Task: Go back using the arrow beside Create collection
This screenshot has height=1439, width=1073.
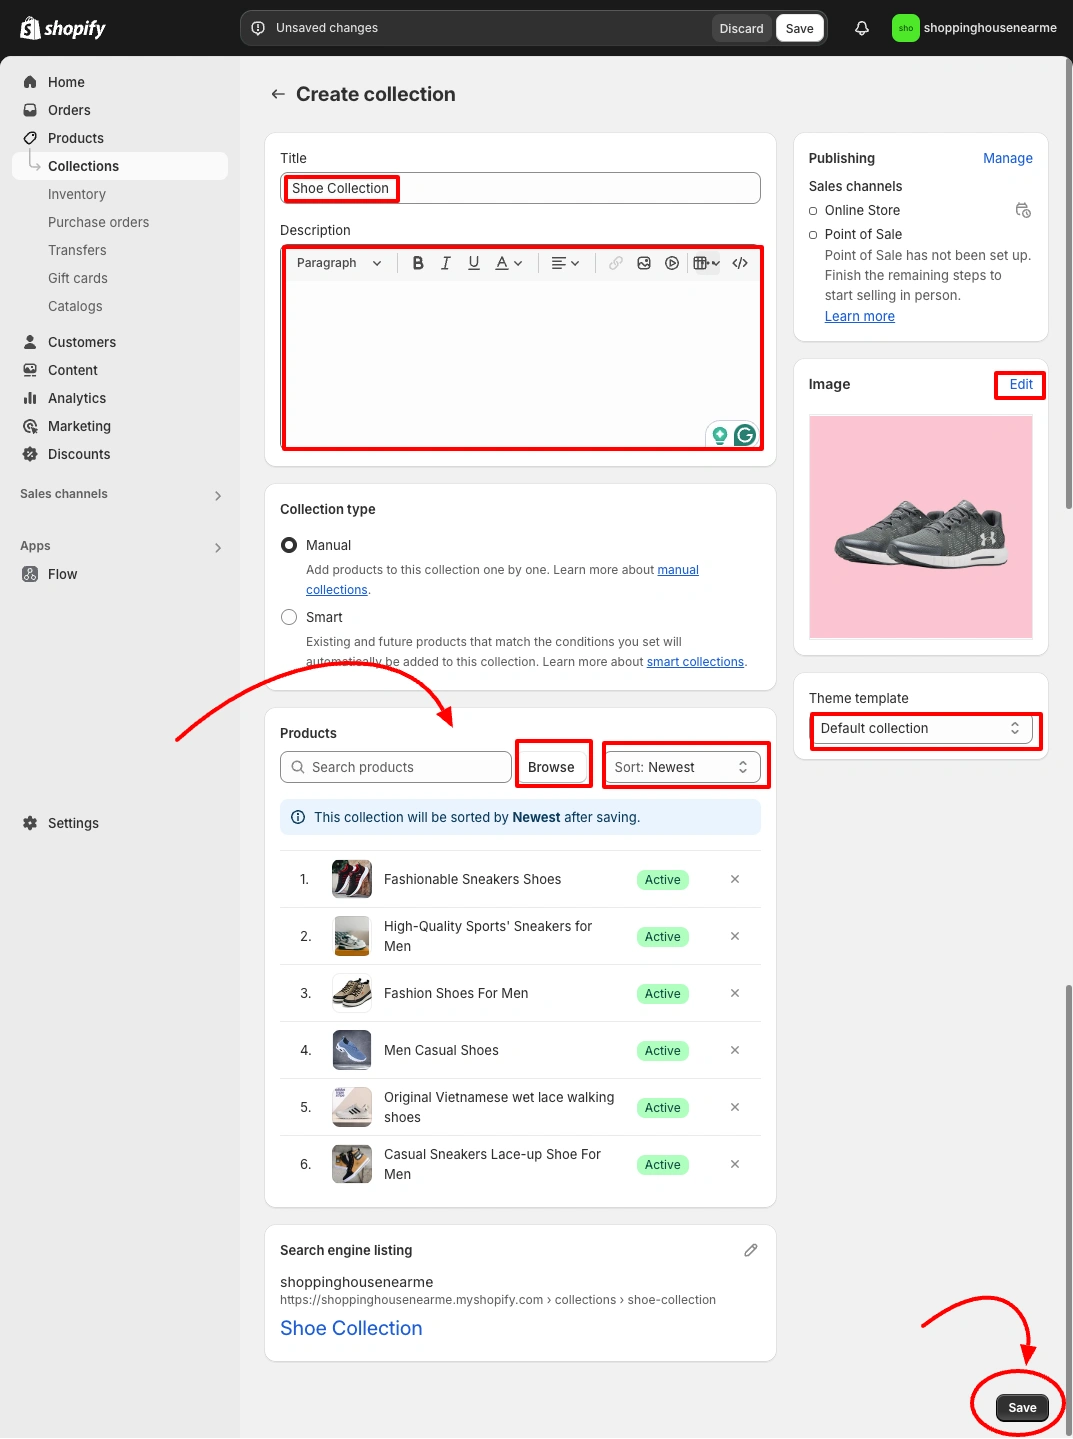Action: [x=278, y=94]
